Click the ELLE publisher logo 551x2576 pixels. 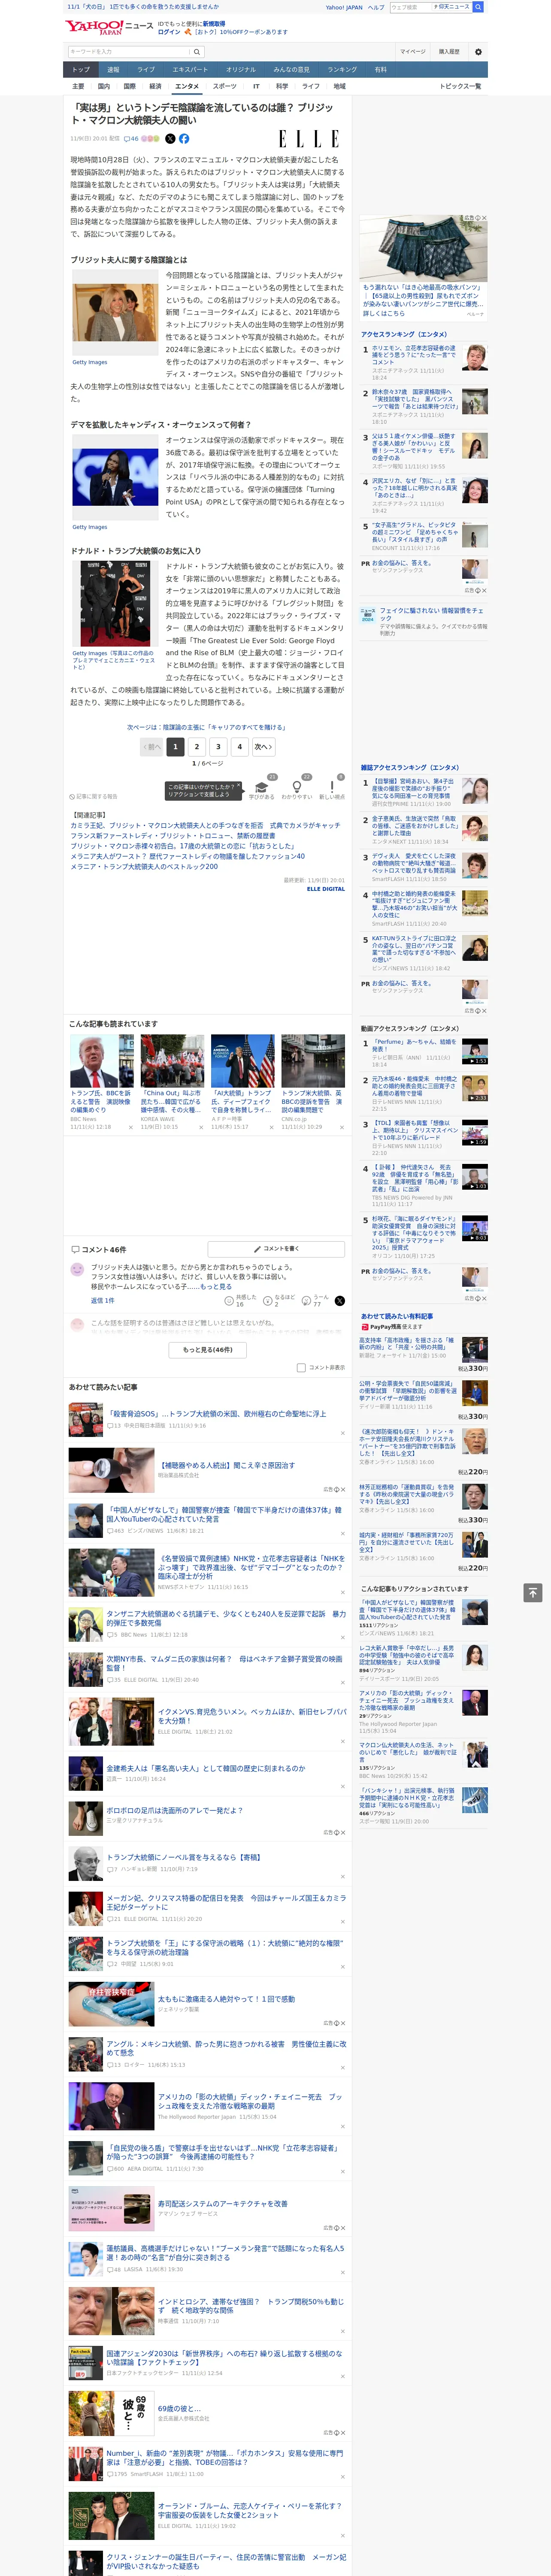pos(308,139)
